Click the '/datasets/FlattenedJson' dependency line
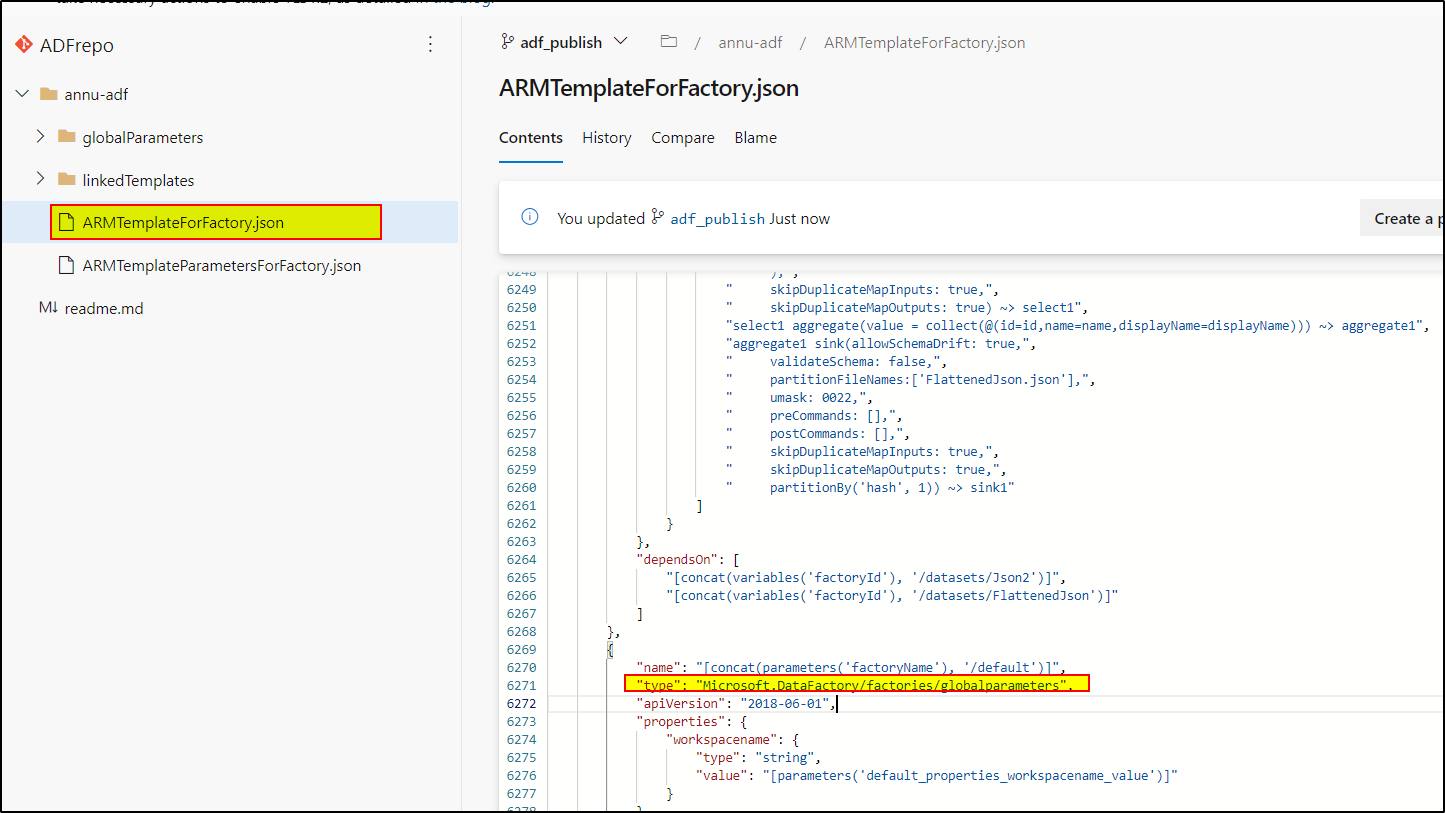The image size is (1445, 813). [892, 595]
